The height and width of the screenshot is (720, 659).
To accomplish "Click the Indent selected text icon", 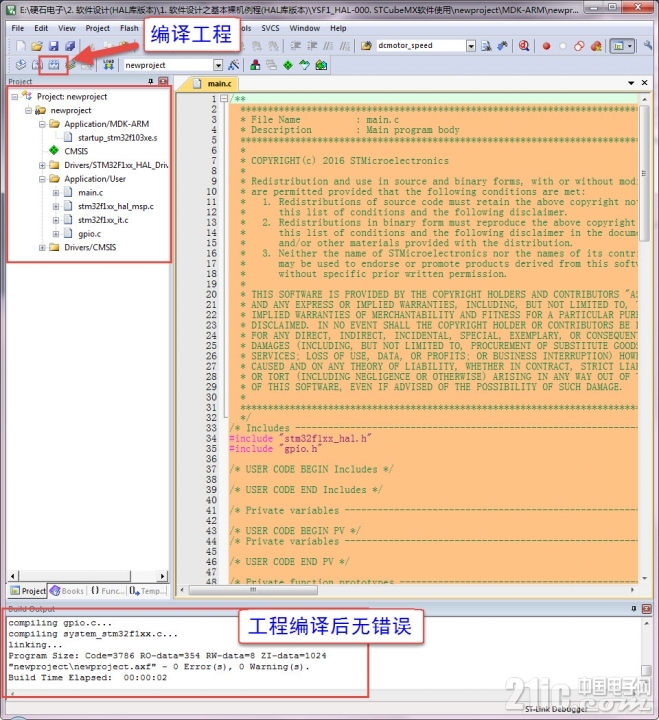I will point(296,45).
